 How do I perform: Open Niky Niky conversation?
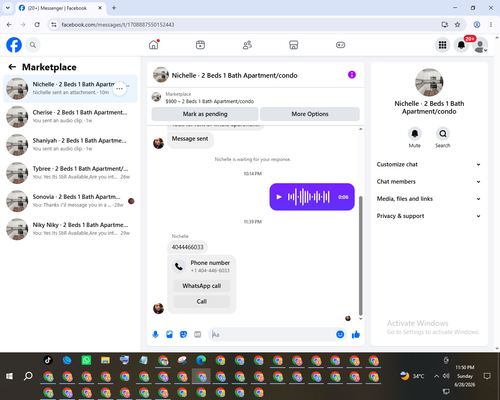[70, 229]
